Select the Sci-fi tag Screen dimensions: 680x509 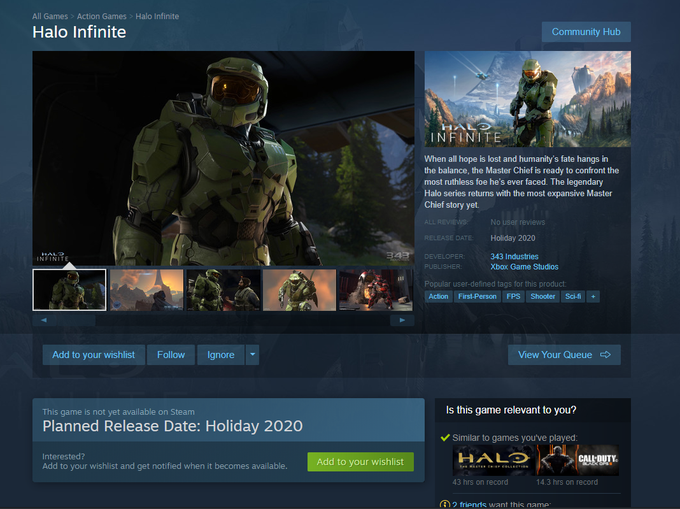coord(573,297)
